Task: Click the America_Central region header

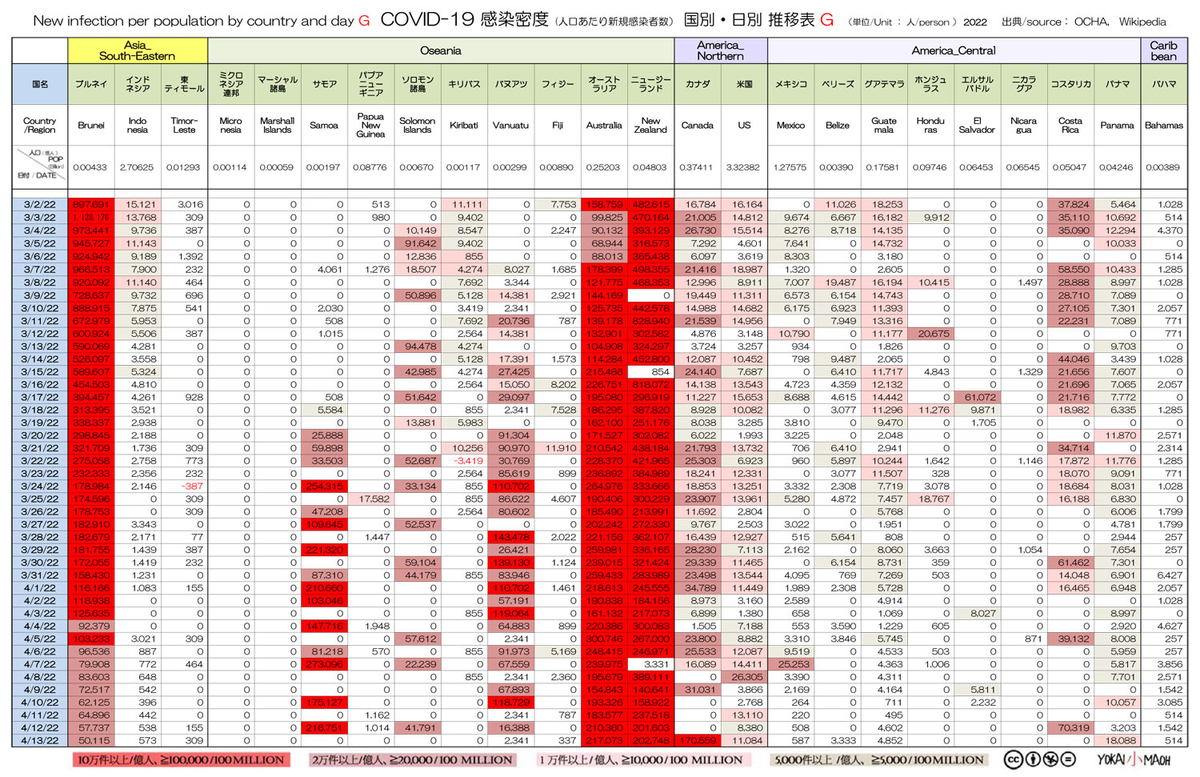Action: [954, 50]
